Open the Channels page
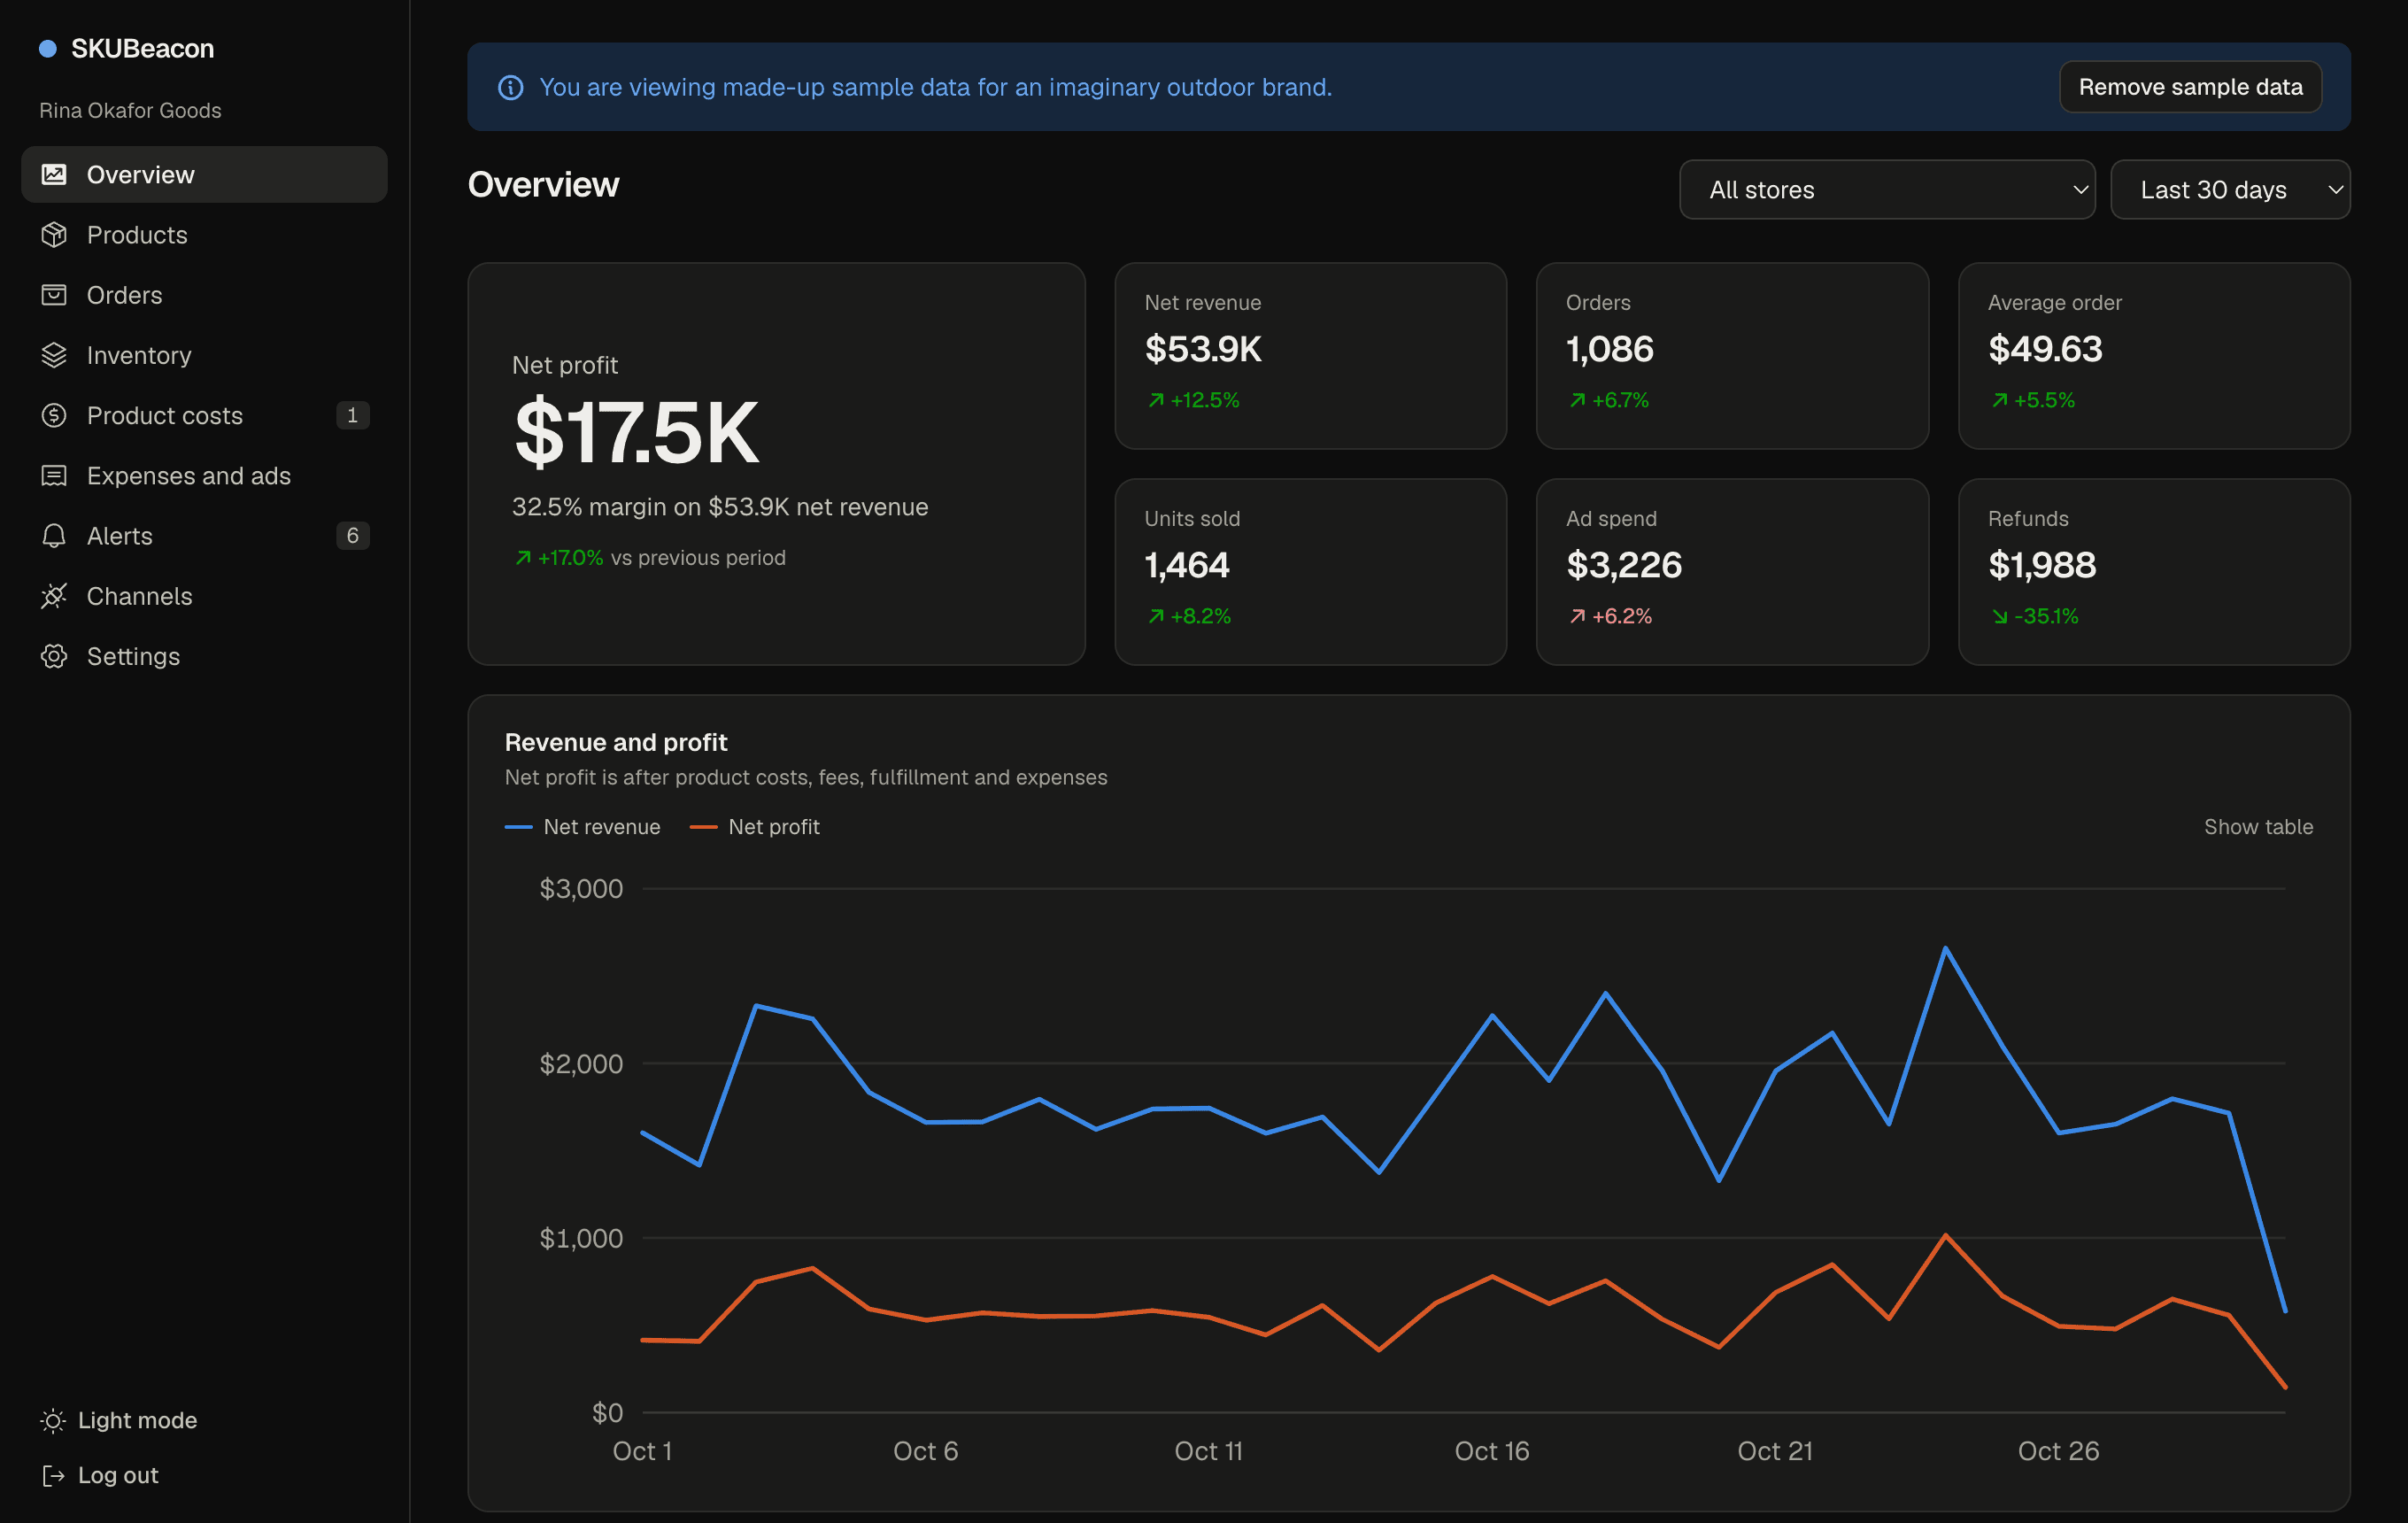Viewport: 2408px width, 1523px height. click(204, 595)
